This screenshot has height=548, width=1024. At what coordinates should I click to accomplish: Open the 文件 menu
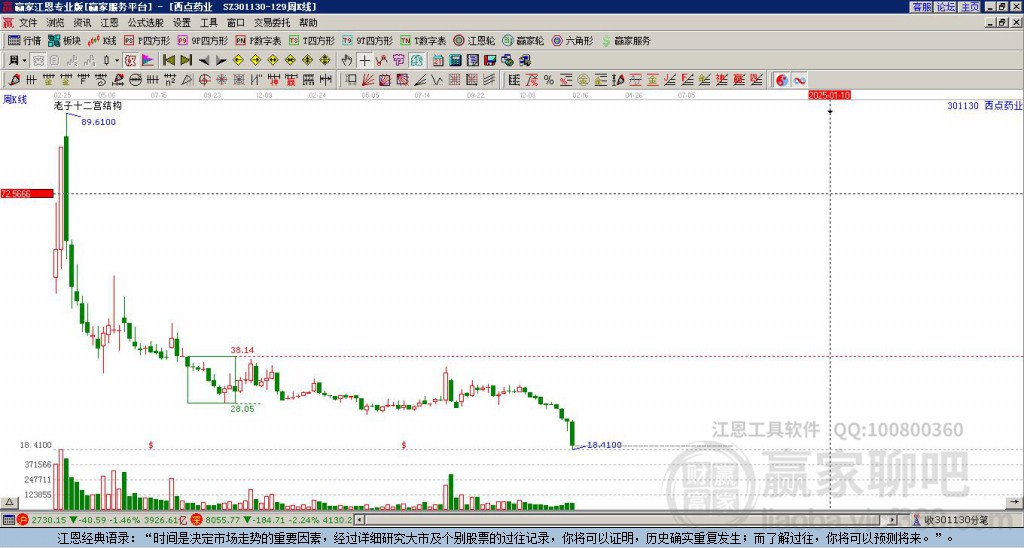[28, 23]
